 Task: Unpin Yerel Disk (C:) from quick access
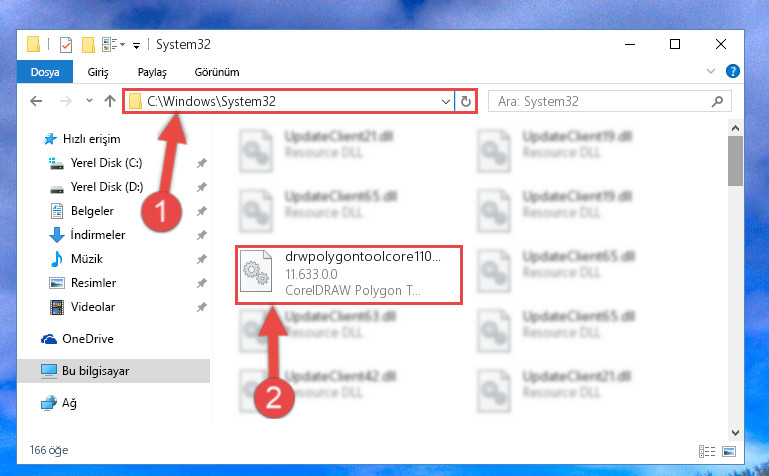pos(202,163)
